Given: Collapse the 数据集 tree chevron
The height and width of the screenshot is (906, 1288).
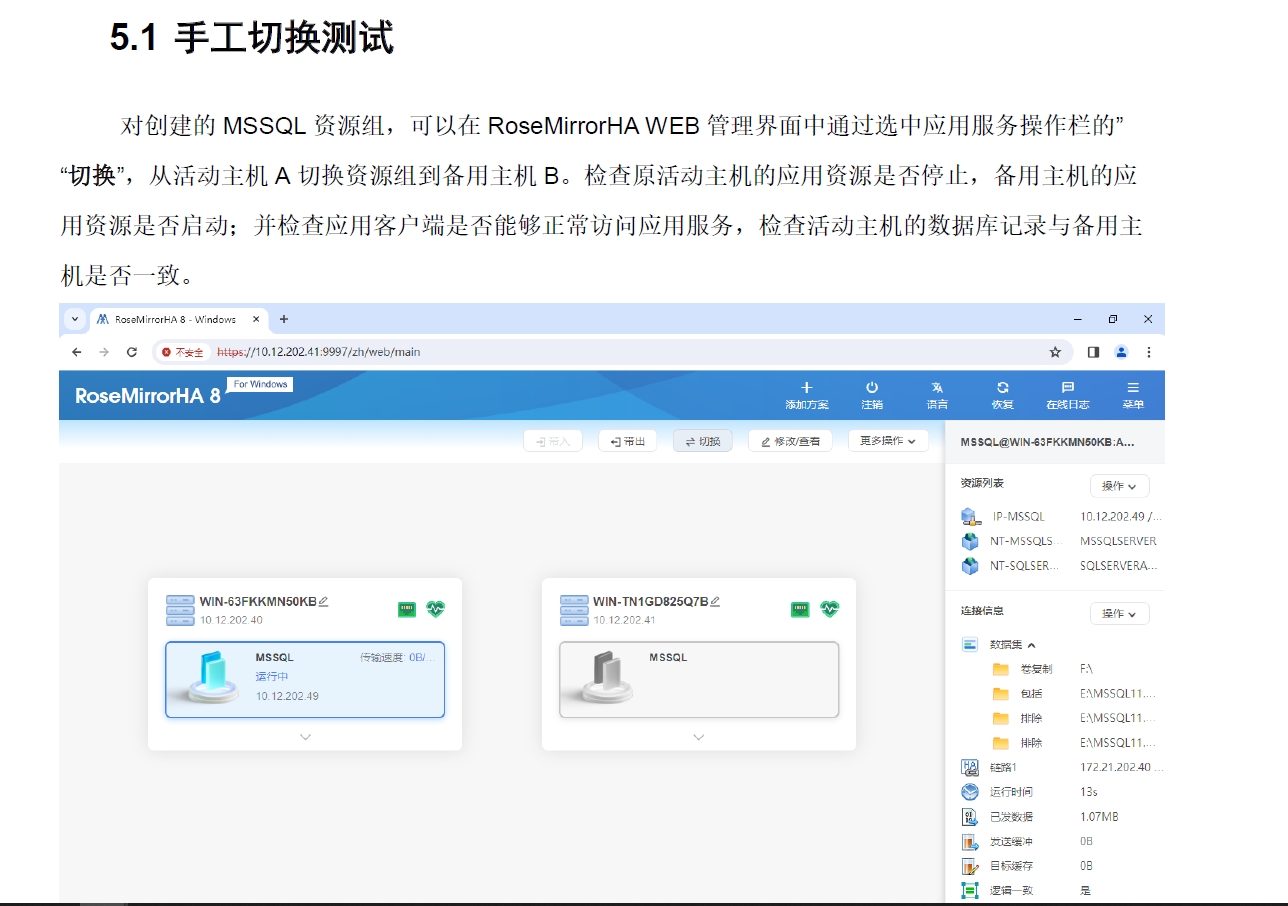Looking at the screenshot, I should (x=1032, y=645).
